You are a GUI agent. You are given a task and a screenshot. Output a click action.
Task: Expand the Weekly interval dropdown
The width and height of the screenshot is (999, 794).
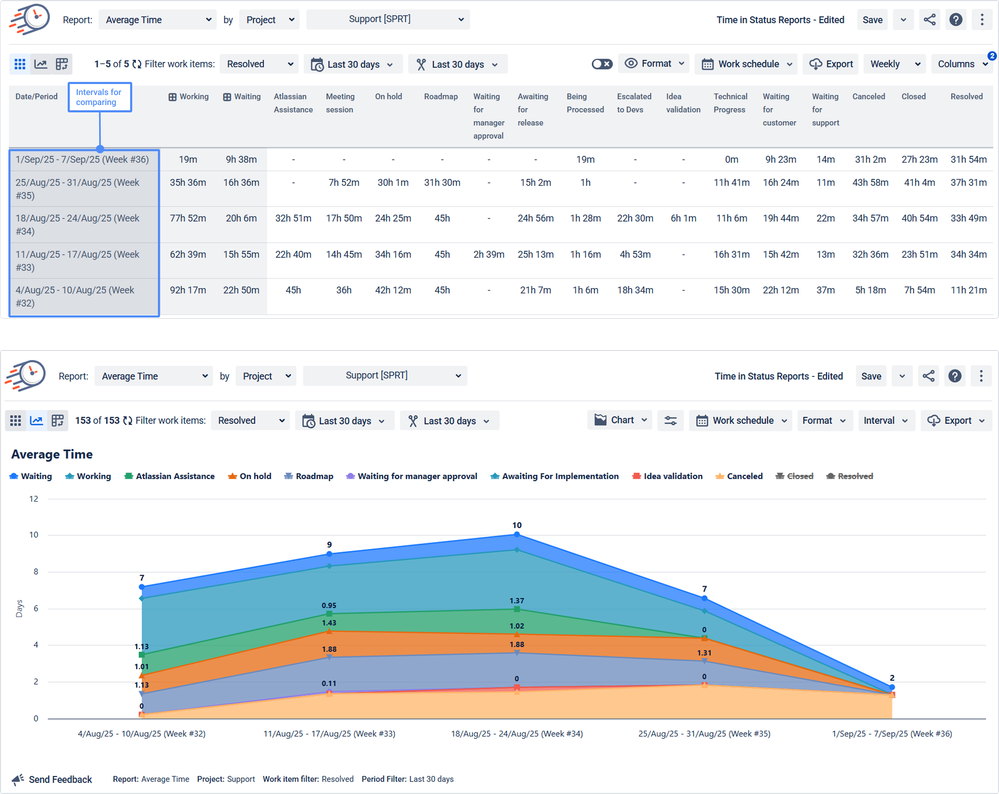click(x=892, y=64)
